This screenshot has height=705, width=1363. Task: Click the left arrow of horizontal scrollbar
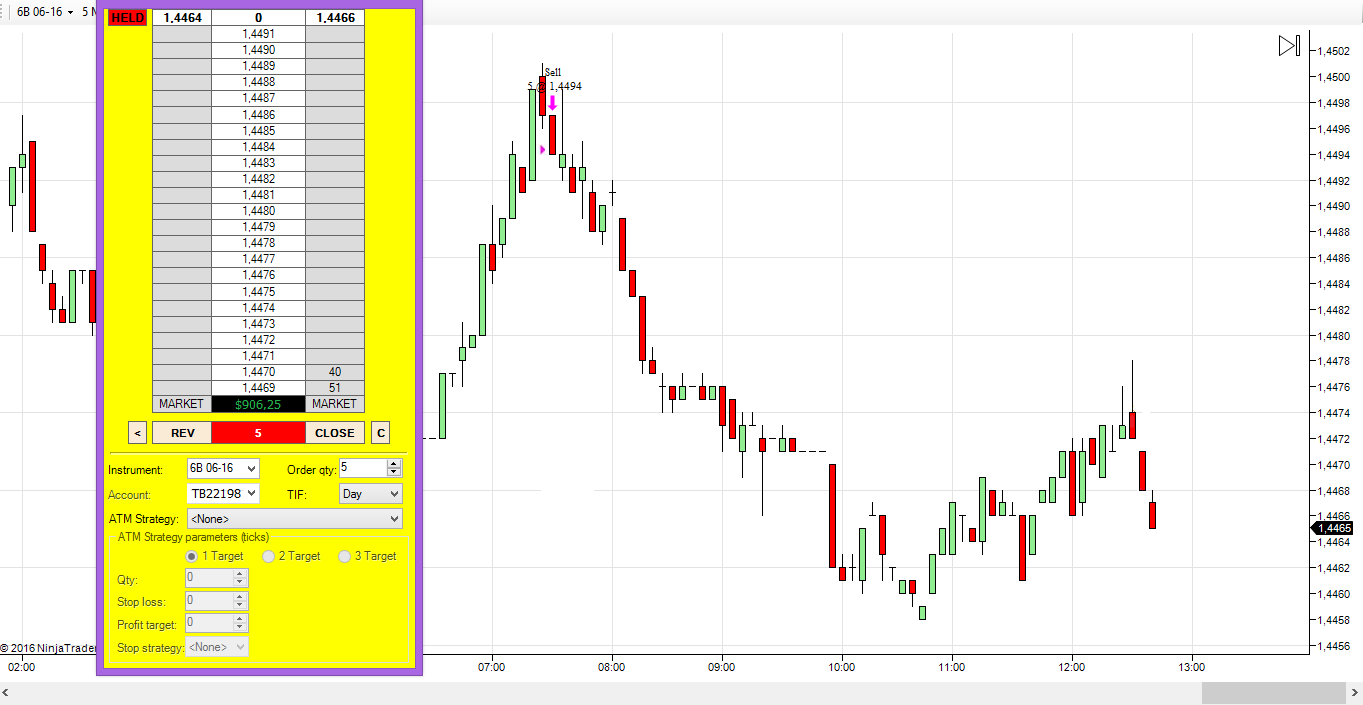[x=7, y=694]
